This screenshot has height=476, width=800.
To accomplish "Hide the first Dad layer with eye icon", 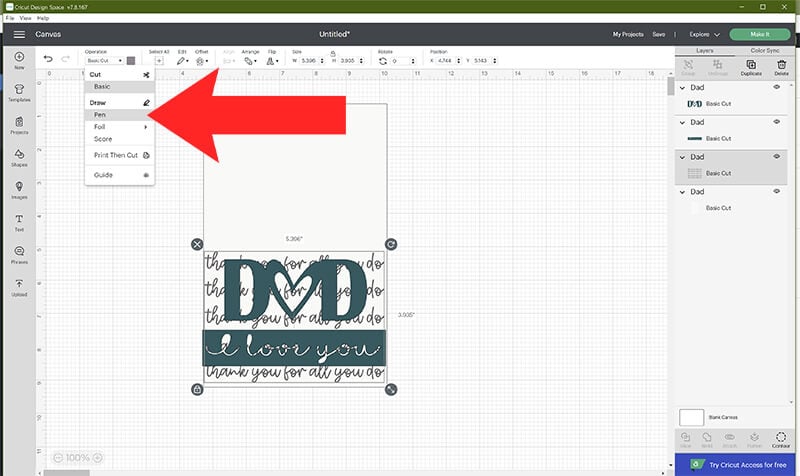I will pyautogui.click(x=777, y=87).
